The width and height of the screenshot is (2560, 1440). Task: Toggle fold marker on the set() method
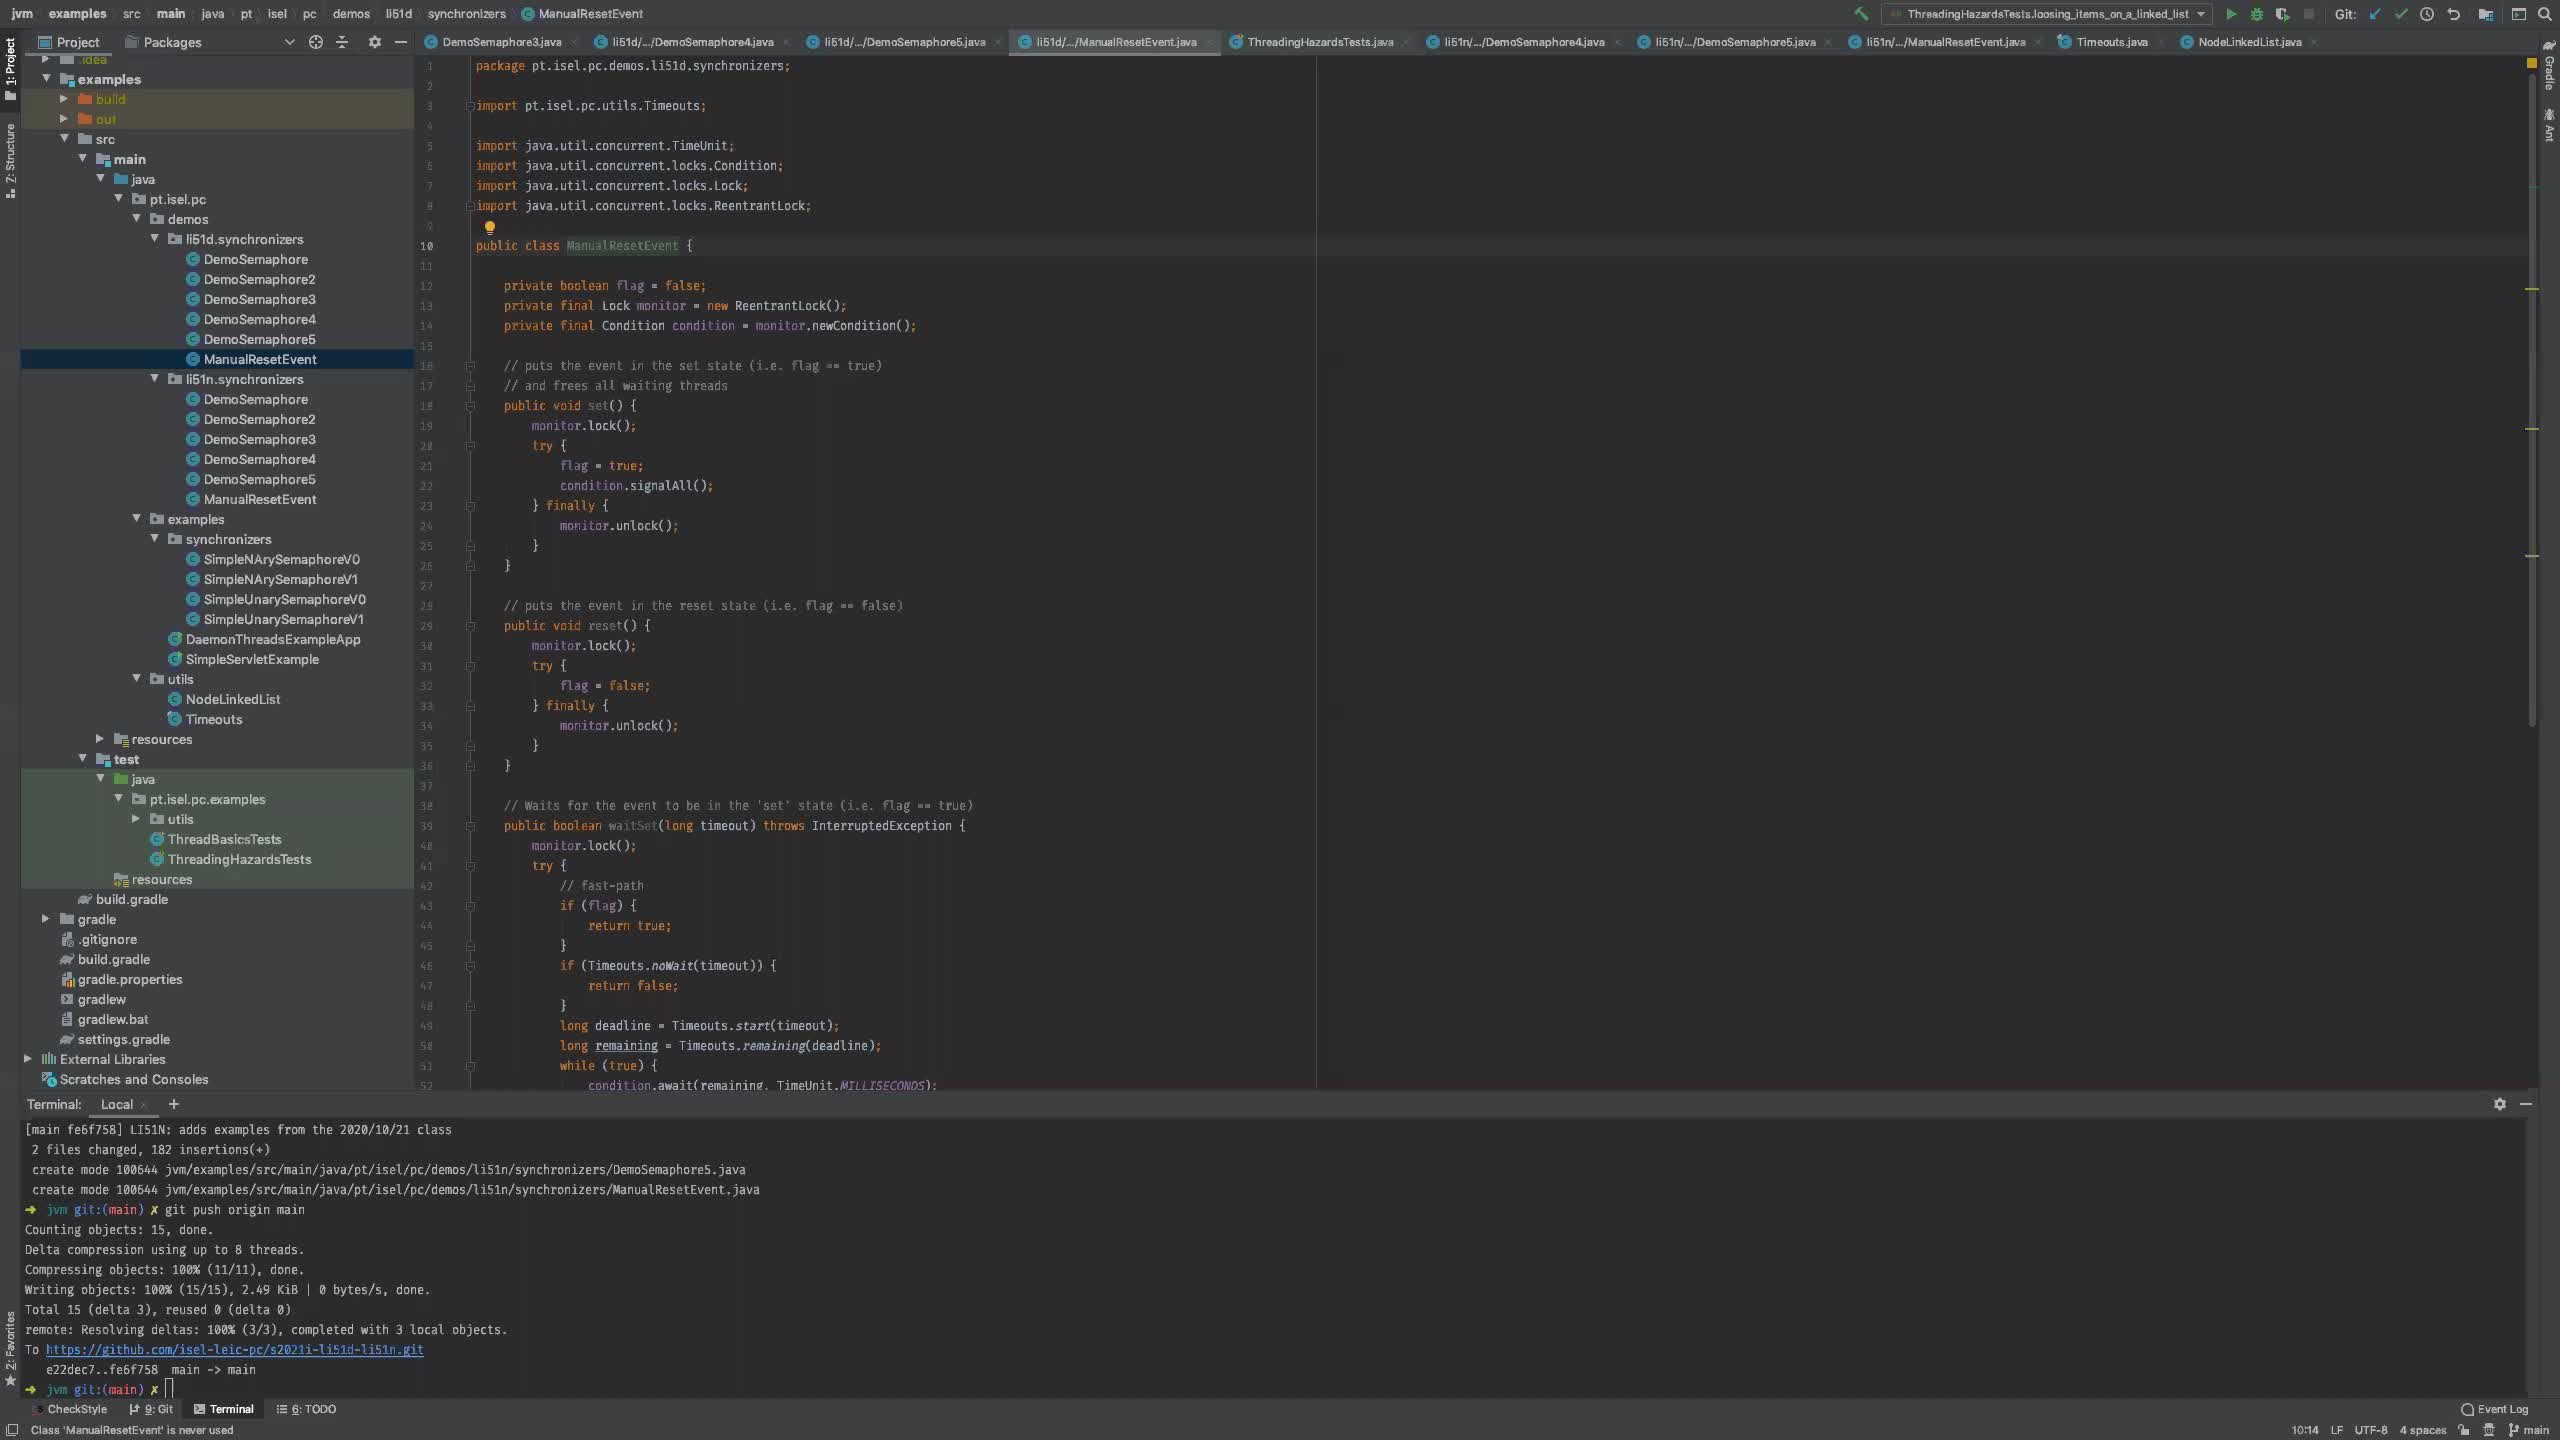click(470, 406)
